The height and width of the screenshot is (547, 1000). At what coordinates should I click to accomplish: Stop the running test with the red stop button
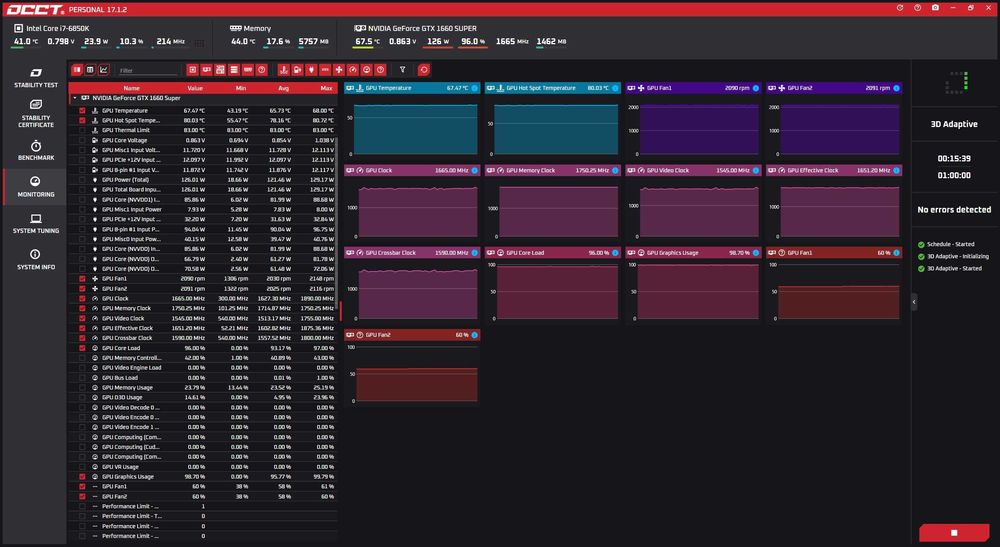[954, 532]
